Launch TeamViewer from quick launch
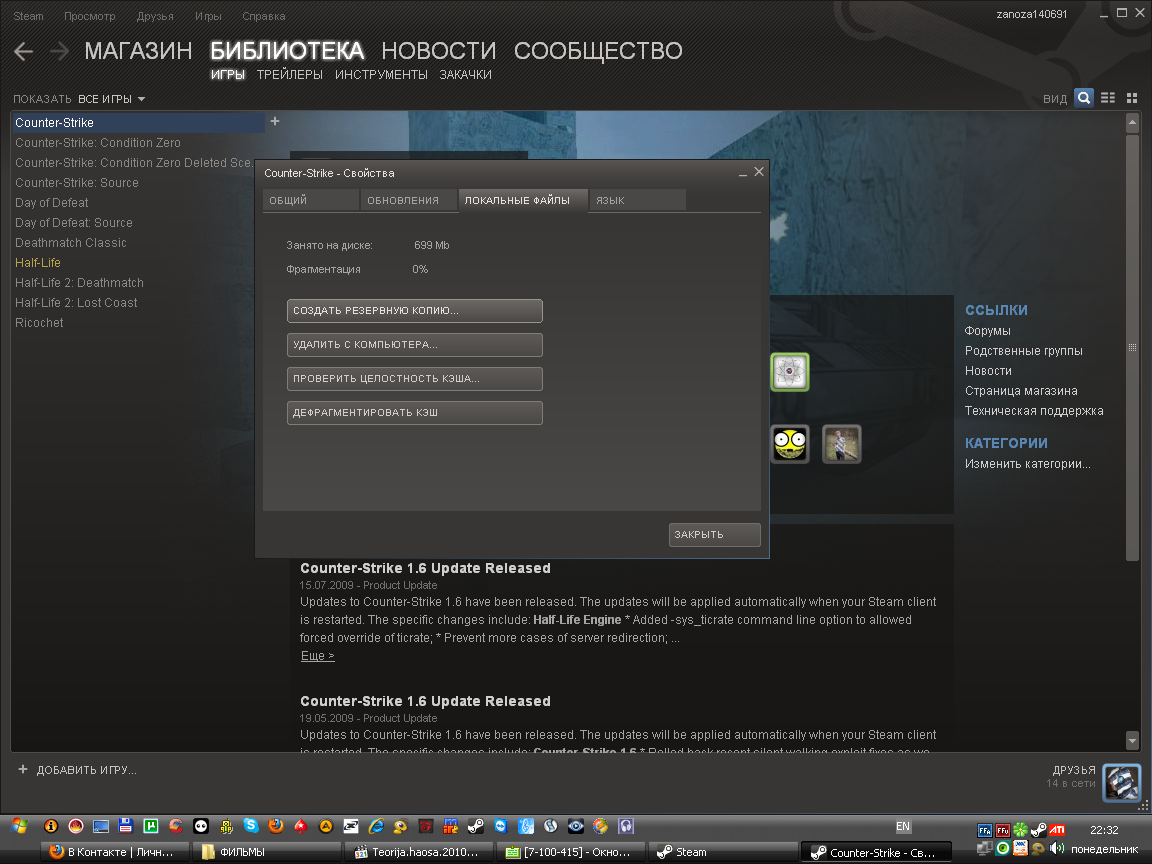 coord(500,826)
